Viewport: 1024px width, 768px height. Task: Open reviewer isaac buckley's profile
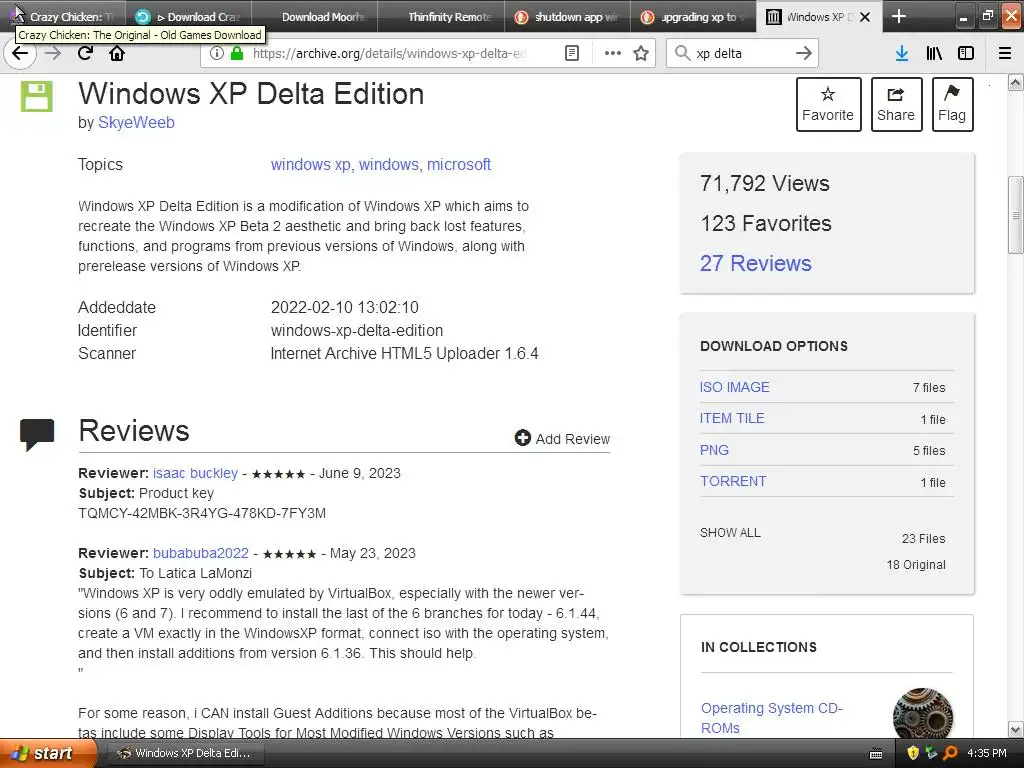[x=195, y=473]
